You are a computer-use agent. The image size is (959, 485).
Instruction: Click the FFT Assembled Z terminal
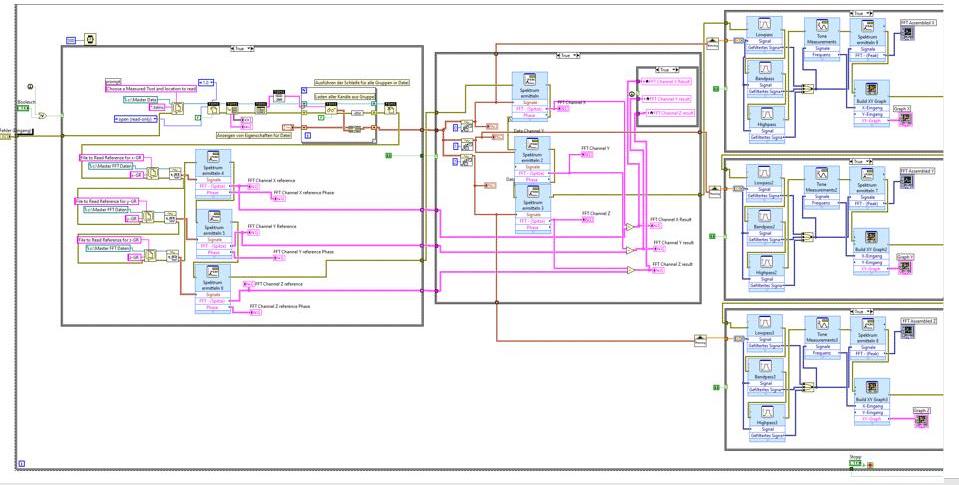click(907, 332)
